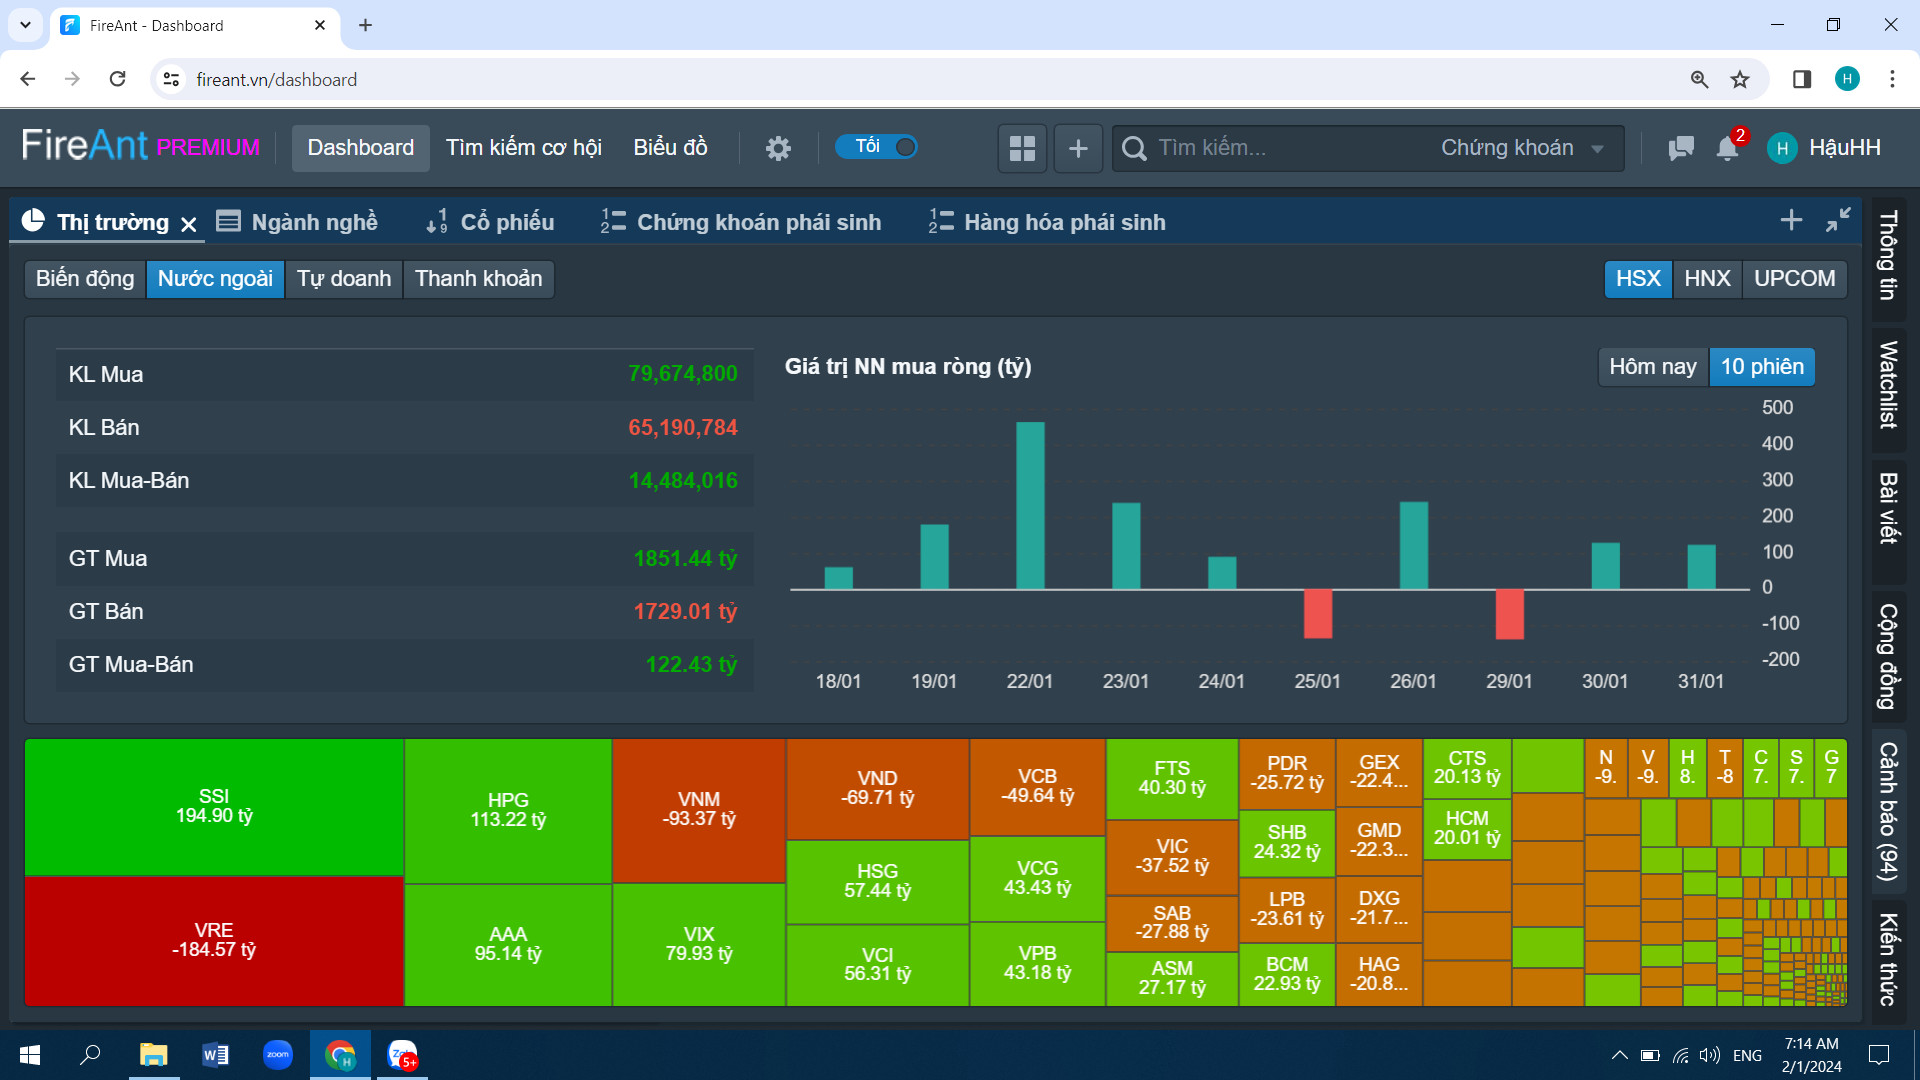Open the notifications bell

tap(1727, 148)
